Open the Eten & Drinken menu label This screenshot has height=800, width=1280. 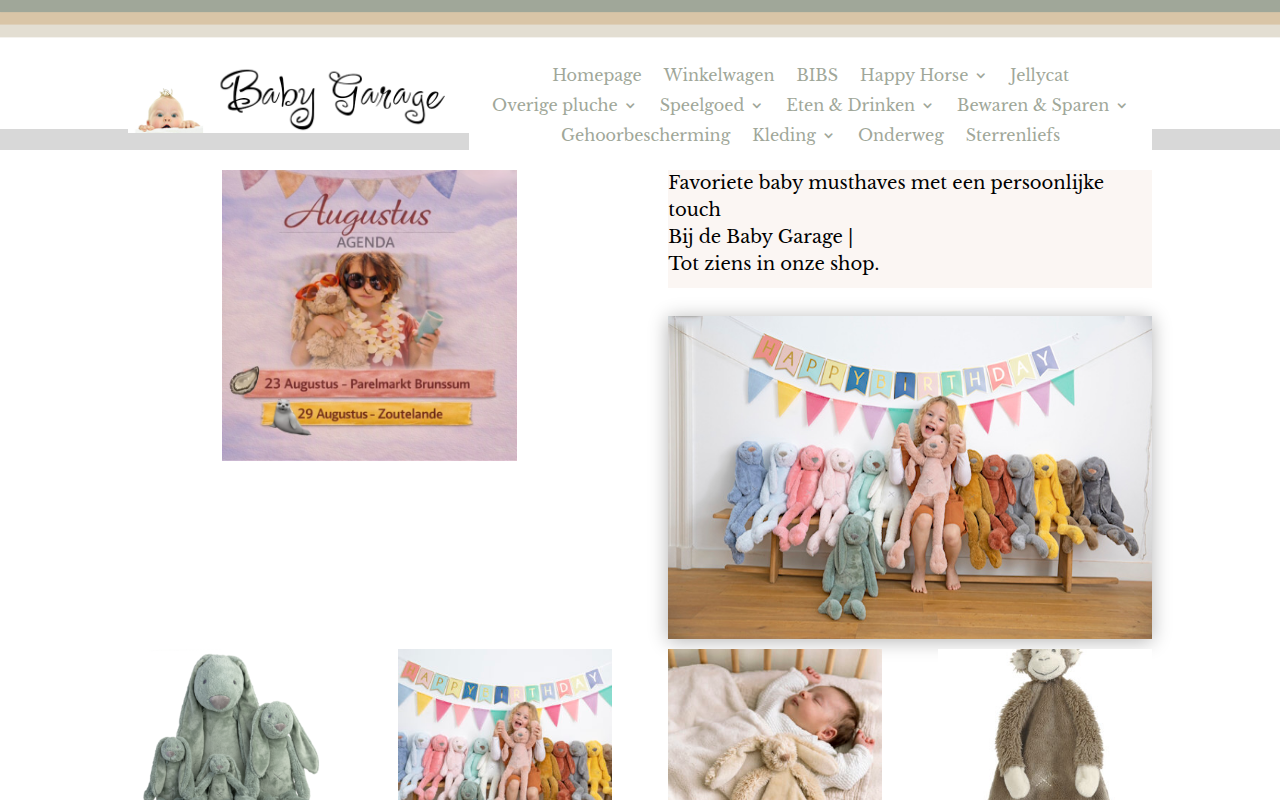coord(851,105)
